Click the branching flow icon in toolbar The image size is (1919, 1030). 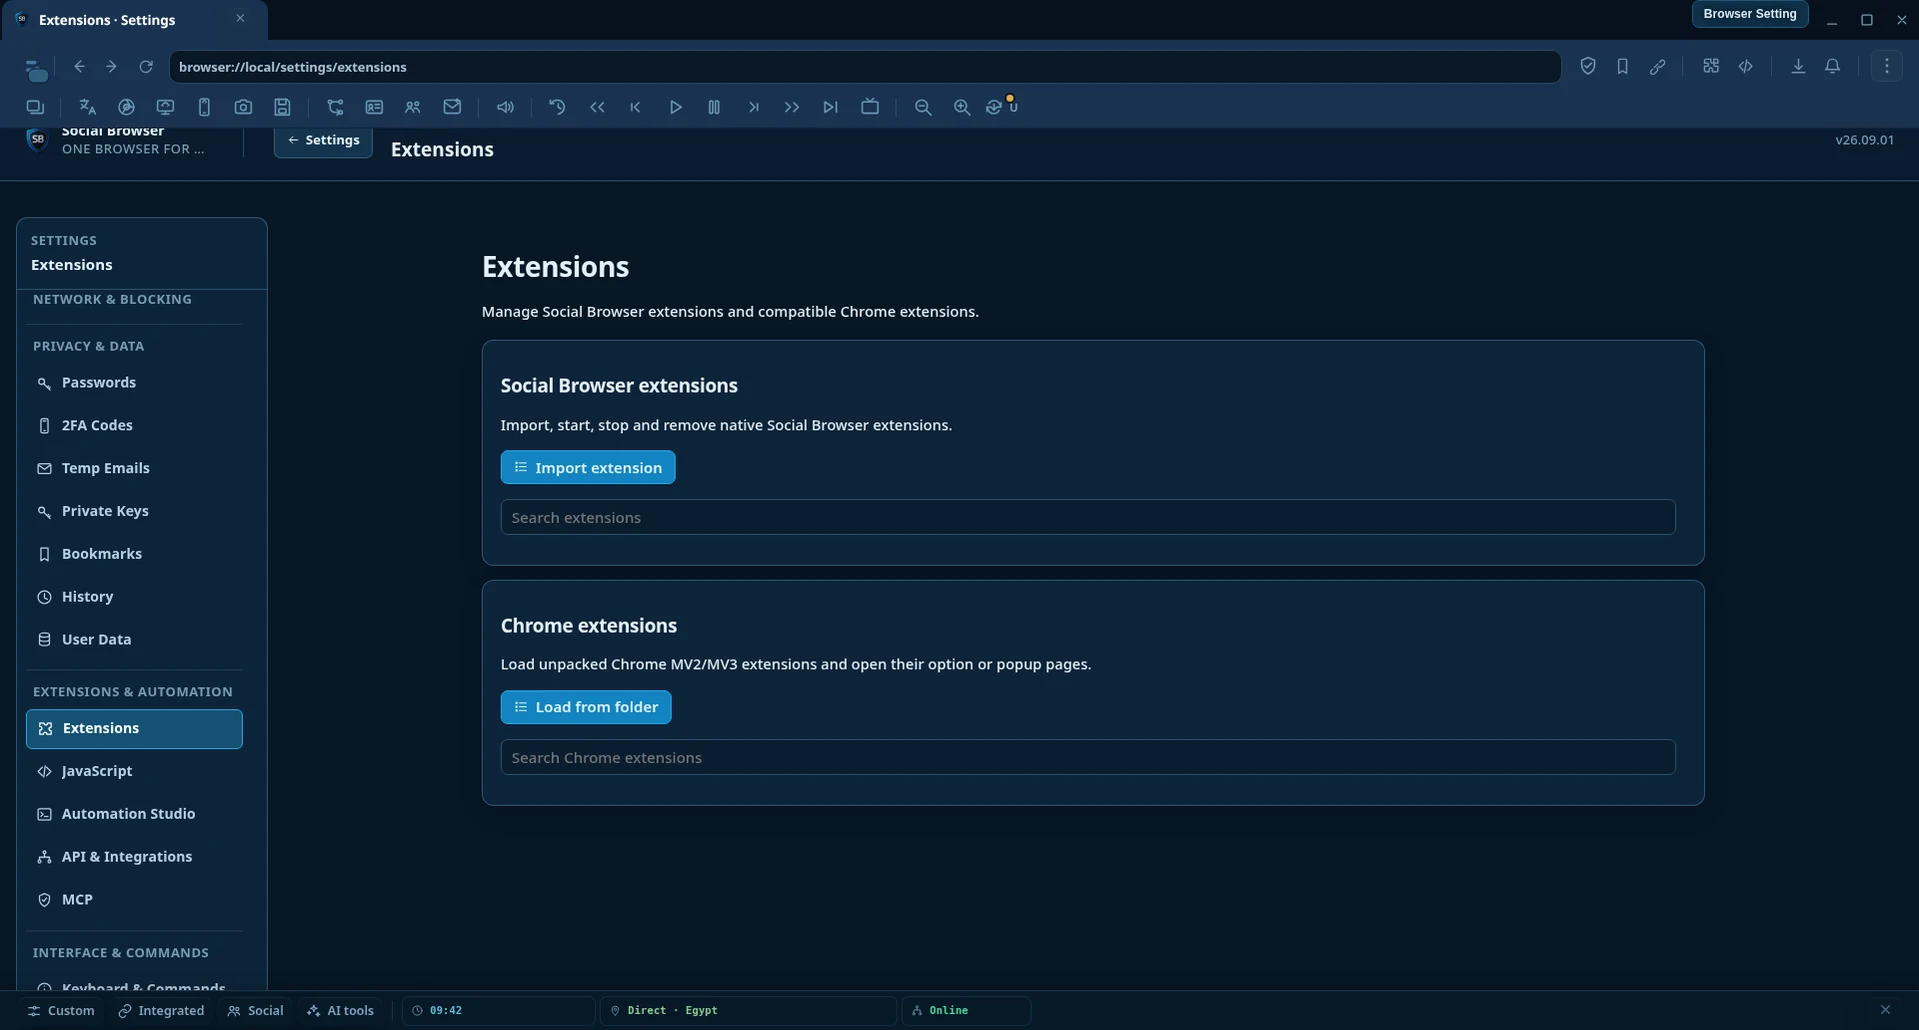pos(335,107)
